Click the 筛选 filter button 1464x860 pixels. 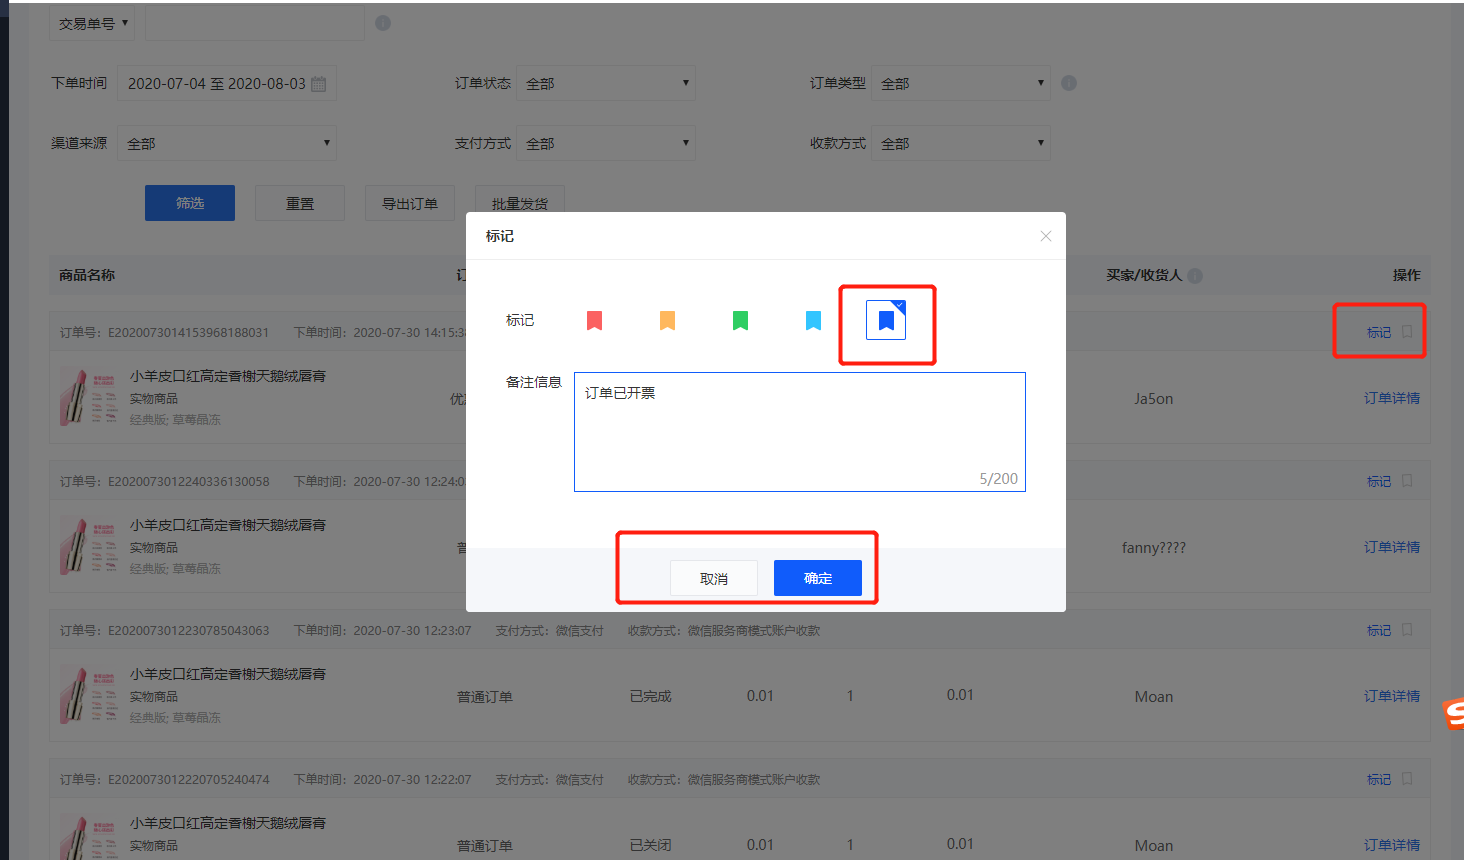(190, 203)
